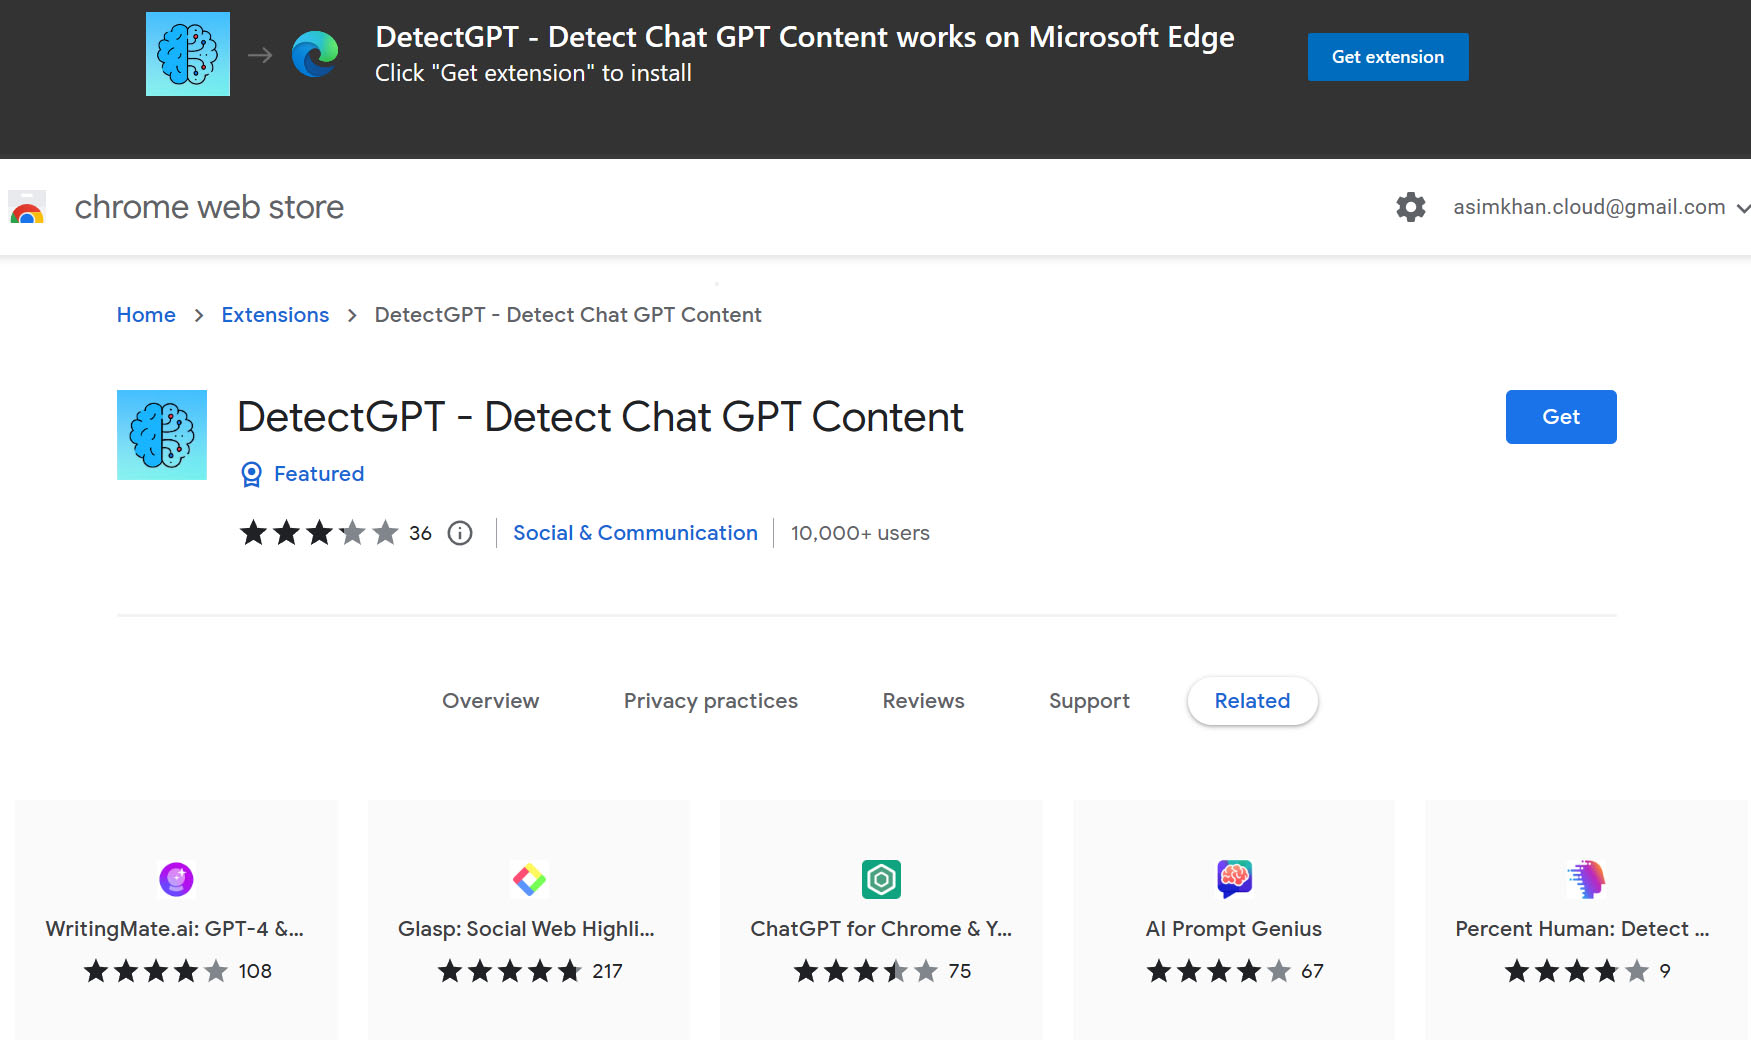Click the Featured badge ribbon icon
The height and width of the screenshot is (1044, 1751).
point(251,473)
